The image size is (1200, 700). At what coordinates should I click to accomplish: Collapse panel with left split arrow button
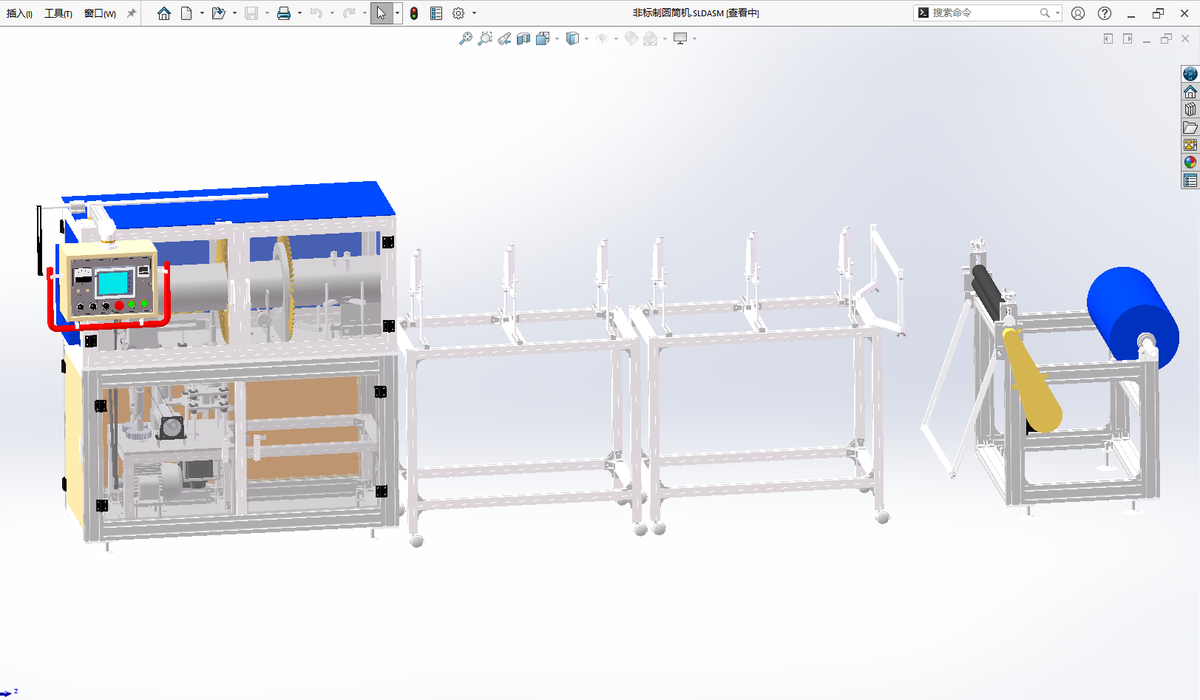point(1108,39)
